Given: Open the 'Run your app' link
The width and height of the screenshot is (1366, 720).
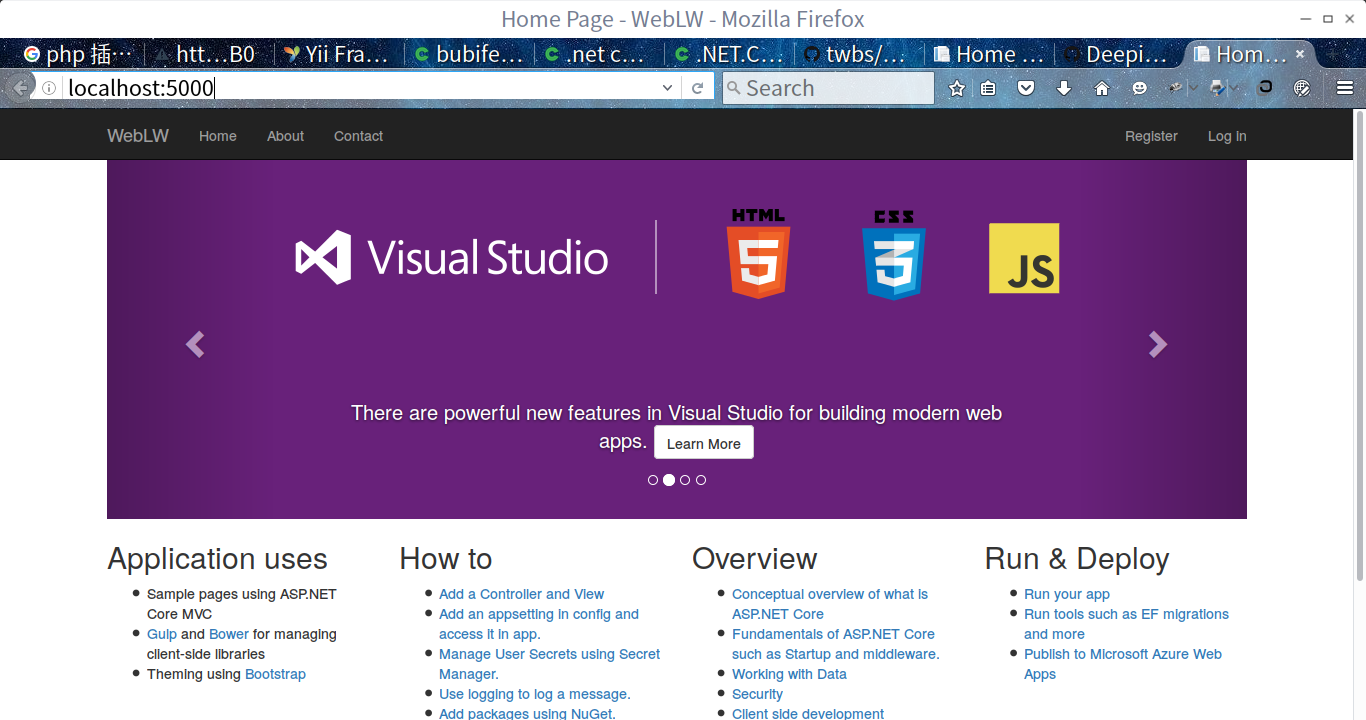Looking at the screenshot, I should coord(1067,594).
